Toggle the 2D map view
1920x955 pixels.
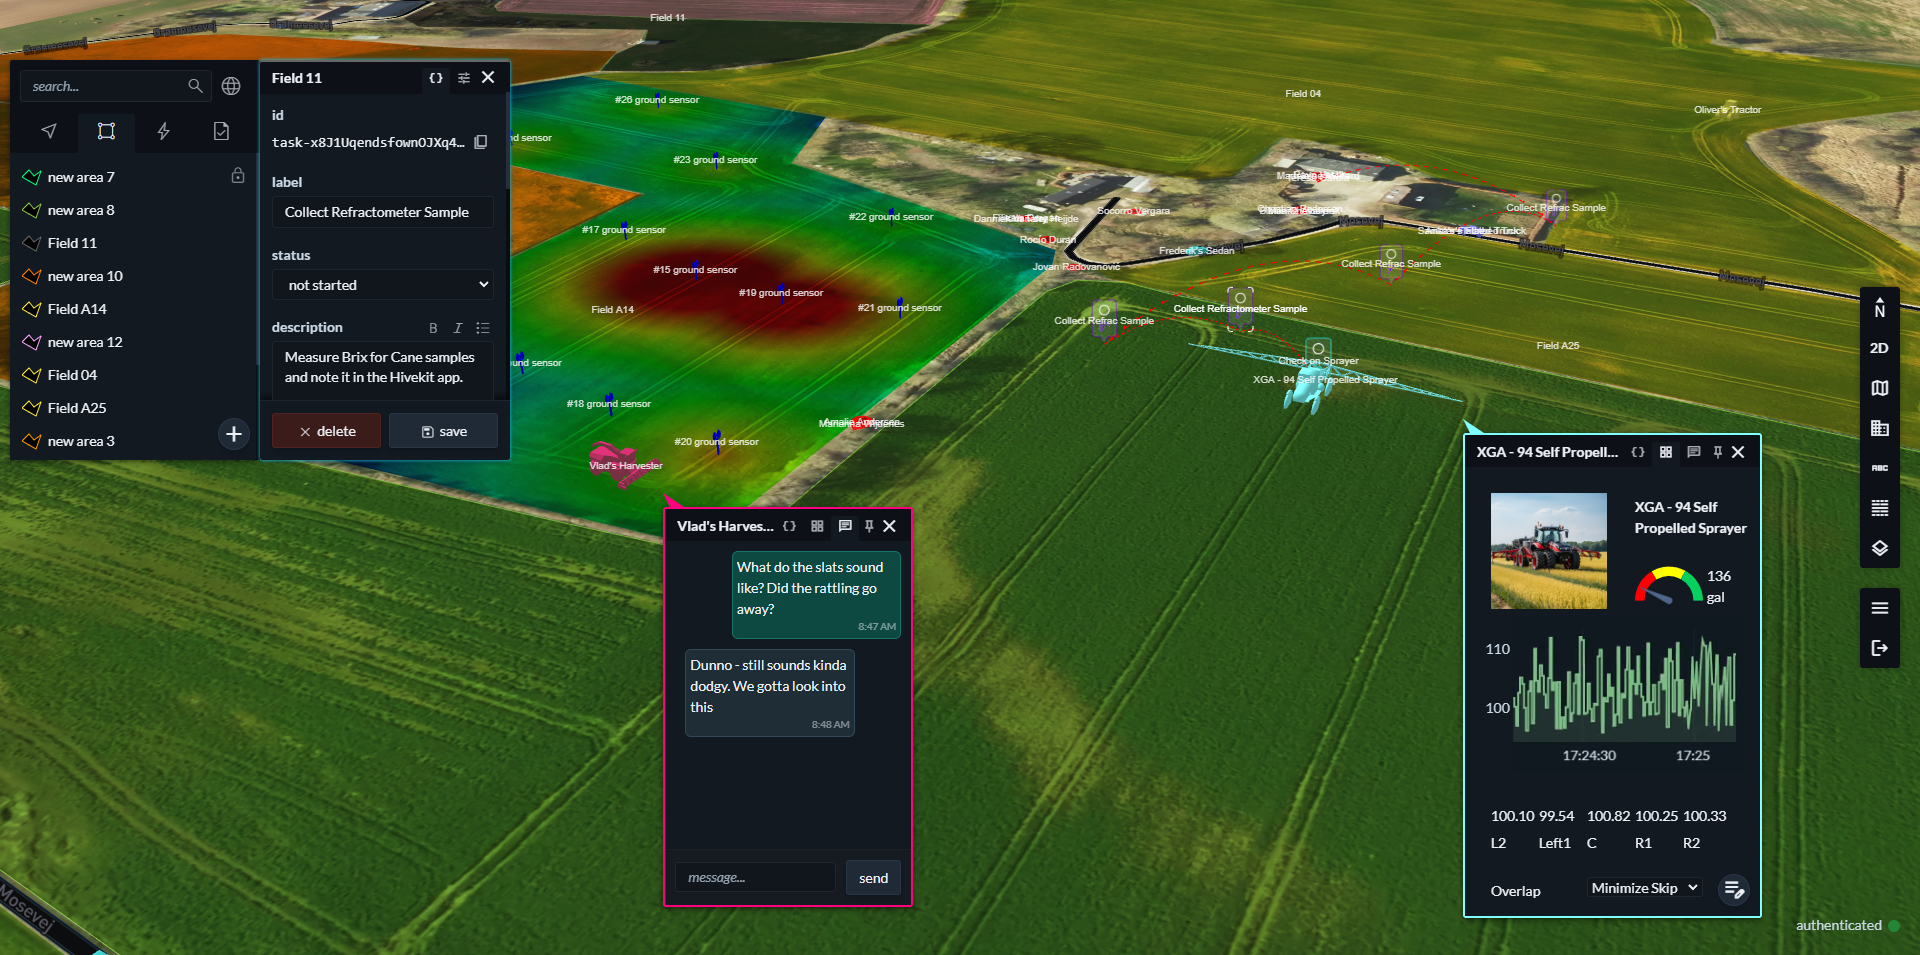(1880, 348)
